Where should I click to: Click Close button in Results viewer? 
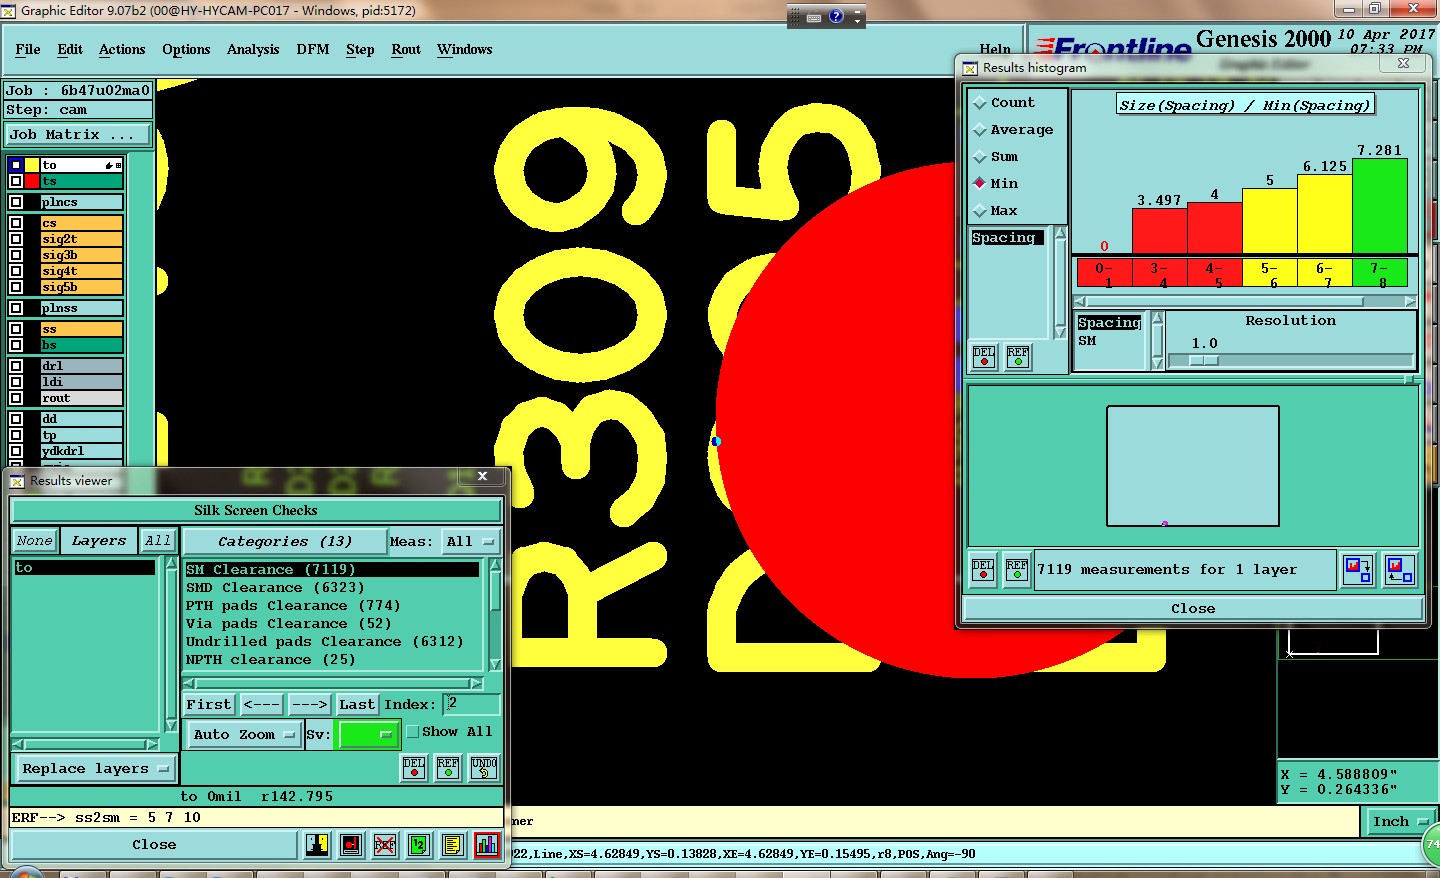pos(154,845)
